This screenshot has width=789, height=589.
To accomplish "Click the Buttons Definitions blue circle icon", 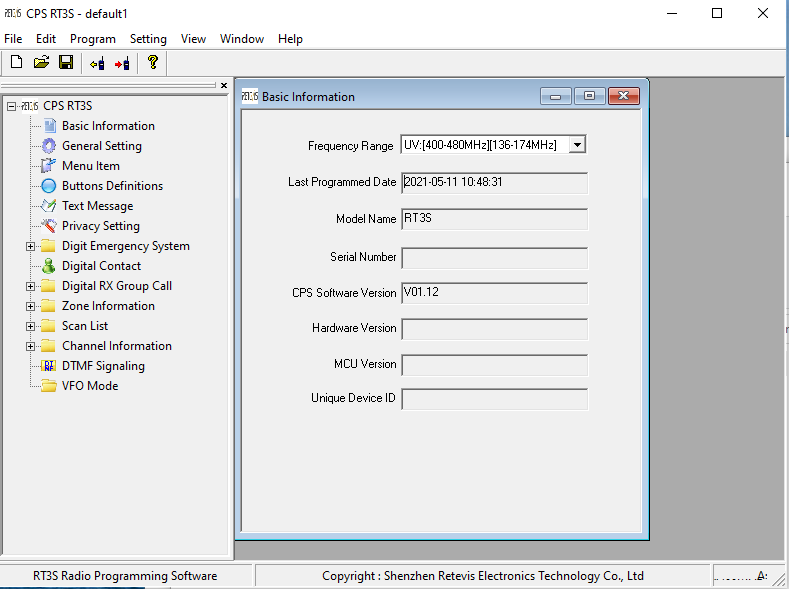I will tap(49, 186).
